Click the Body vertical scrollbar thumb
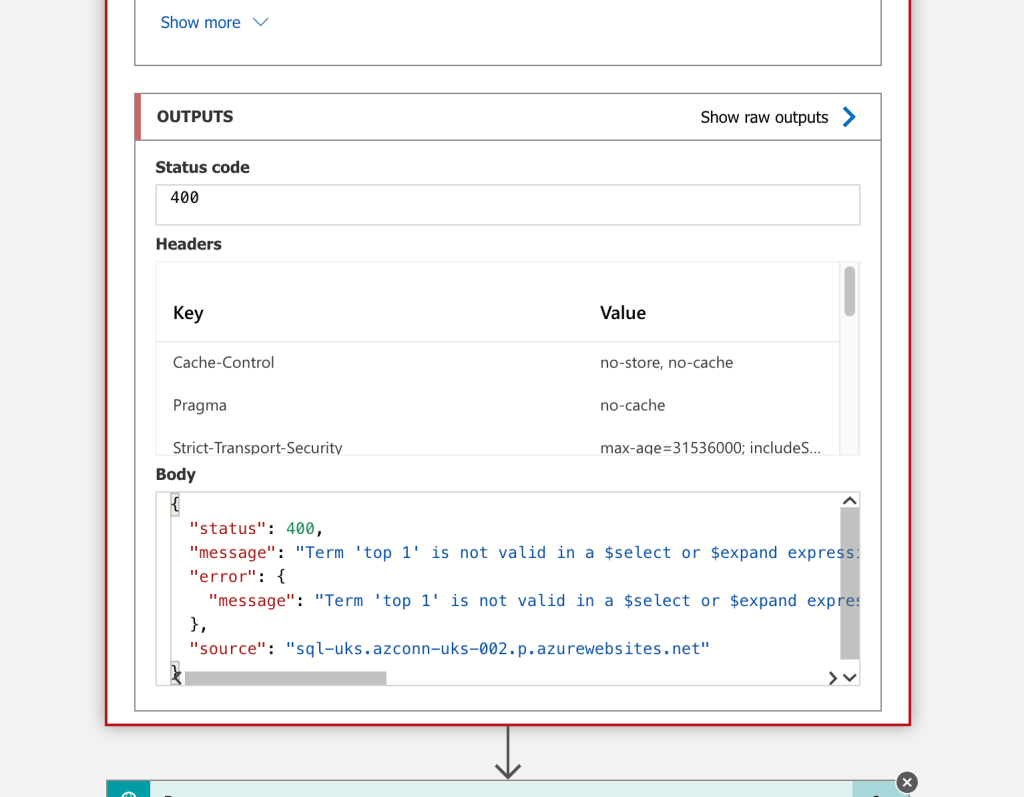The height and width of the screenshot is (797, 1024). pos(850,583)
